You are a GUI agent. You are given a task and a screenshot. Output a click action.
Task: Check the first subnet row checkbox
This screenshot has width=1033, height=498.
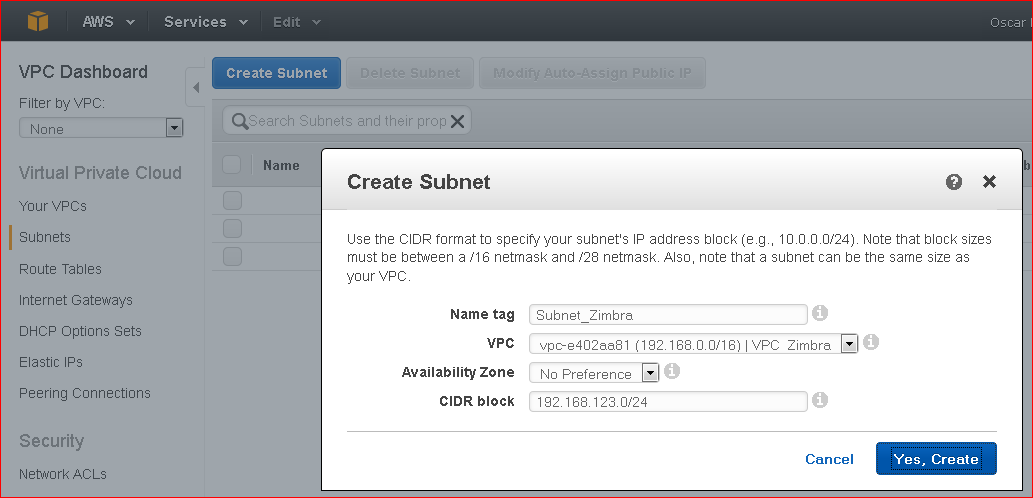point(232,200)
